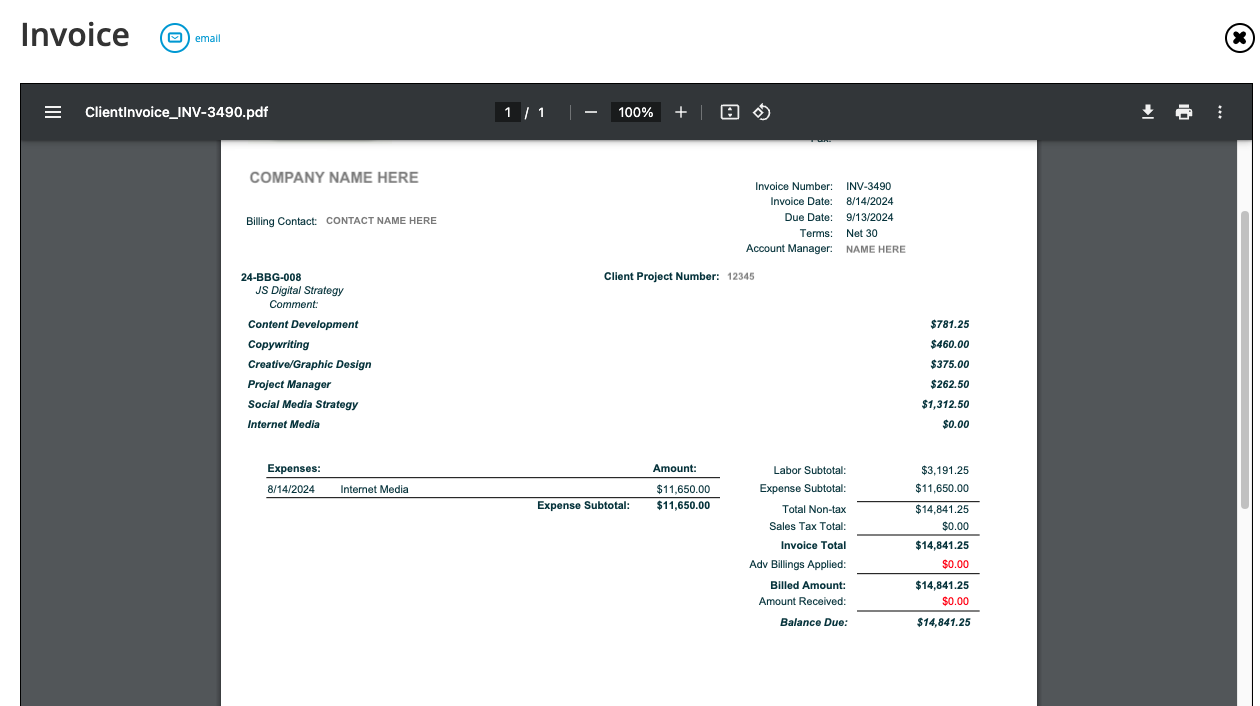The width and height of the screenshot is (1260, 706).
Task: Click the Invoice heading label
Action: click(x=74, y=35)
